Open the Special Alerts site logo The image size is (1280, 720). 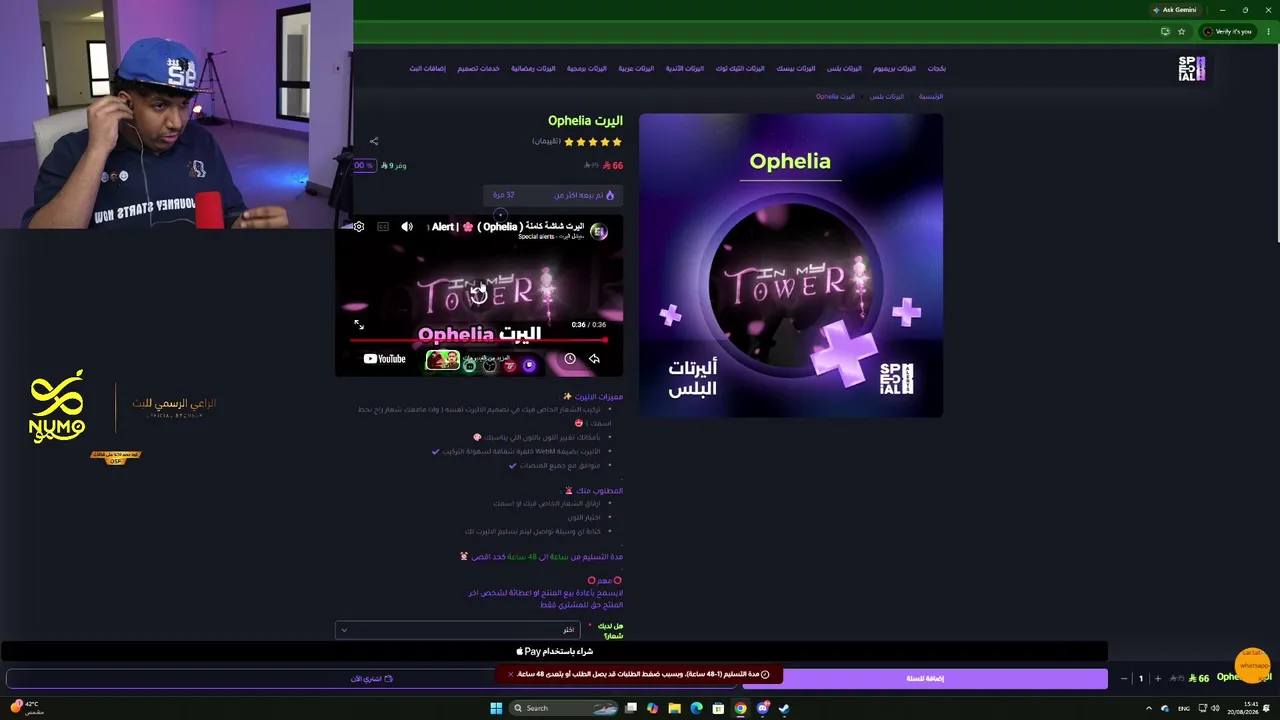[x=1192, y=69]
